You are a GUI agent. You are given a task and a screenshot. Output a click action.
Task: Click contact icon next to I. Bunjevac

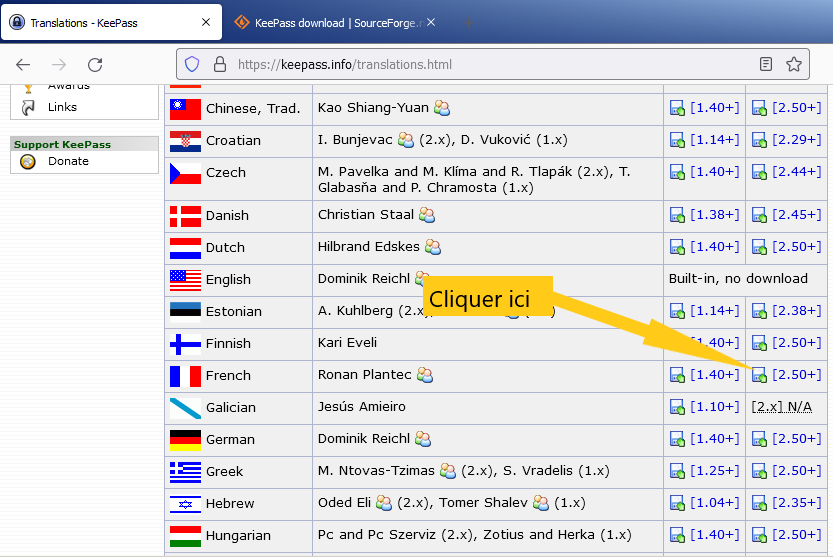405,140
